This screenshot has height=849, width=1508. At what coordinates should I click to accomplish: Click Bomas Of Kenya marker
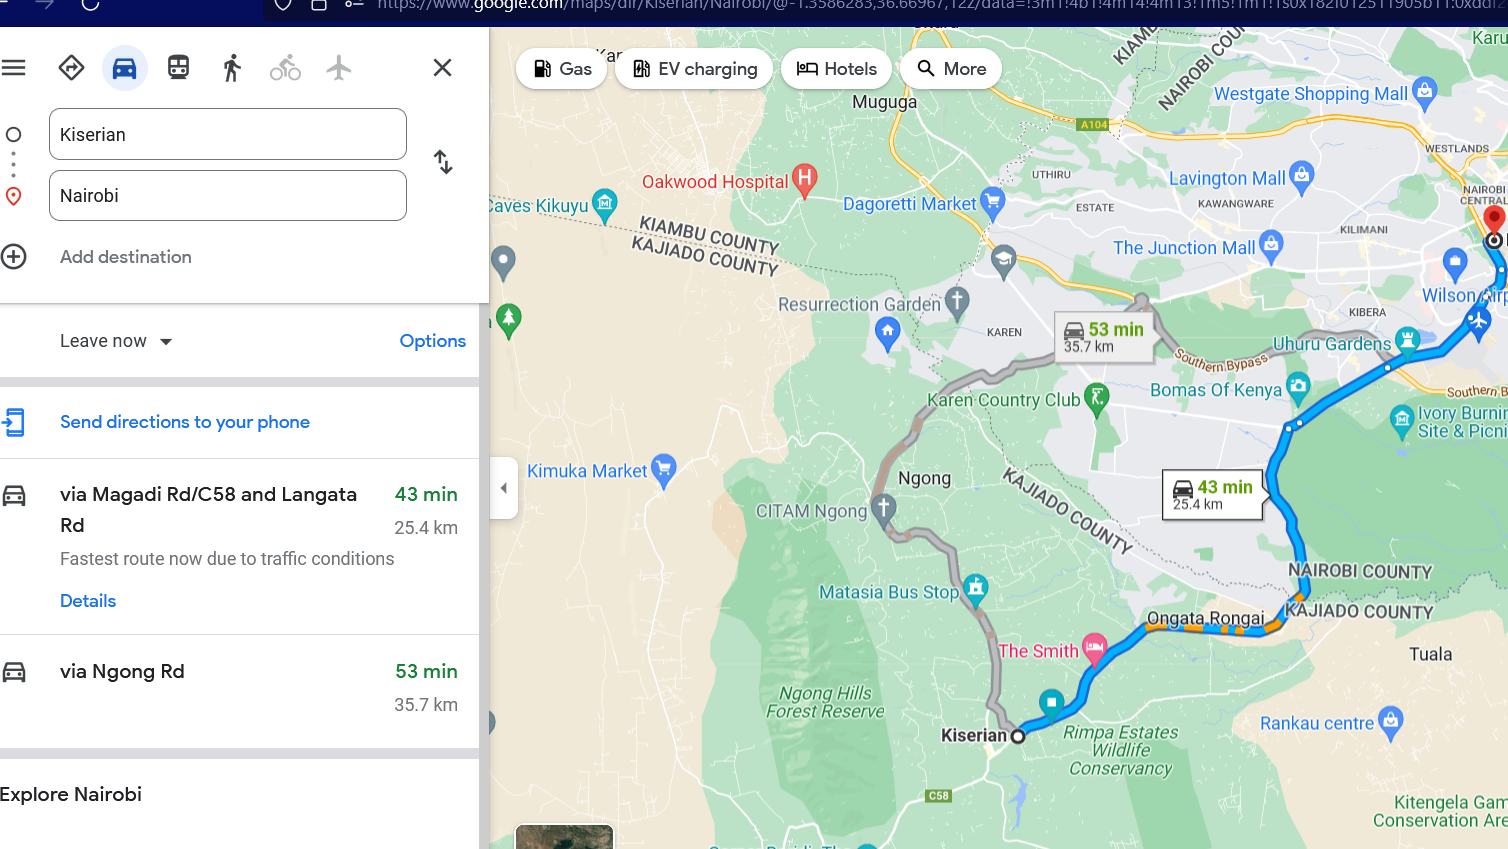pos(1298,388)
